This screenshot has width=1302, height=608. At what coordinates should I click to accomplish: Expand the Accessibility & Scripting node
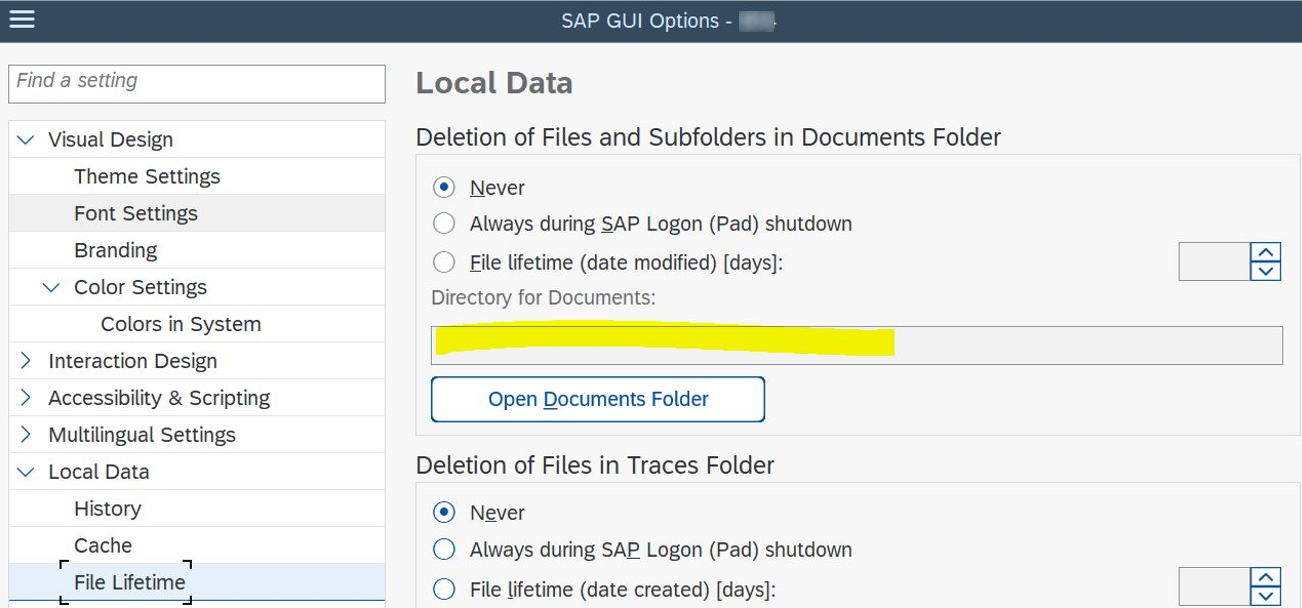tap(26, 398)
